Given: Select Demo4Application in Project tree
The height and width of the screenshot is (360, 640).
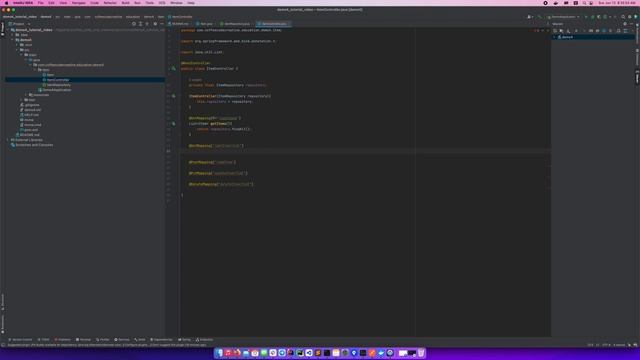Looking at the screenshot, I should pyautogui.click(x=56, y=90).
